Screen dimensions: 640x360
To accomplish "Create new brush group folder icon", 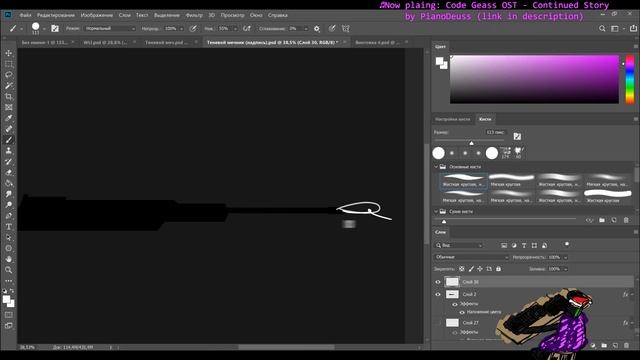I will [602, 220].
